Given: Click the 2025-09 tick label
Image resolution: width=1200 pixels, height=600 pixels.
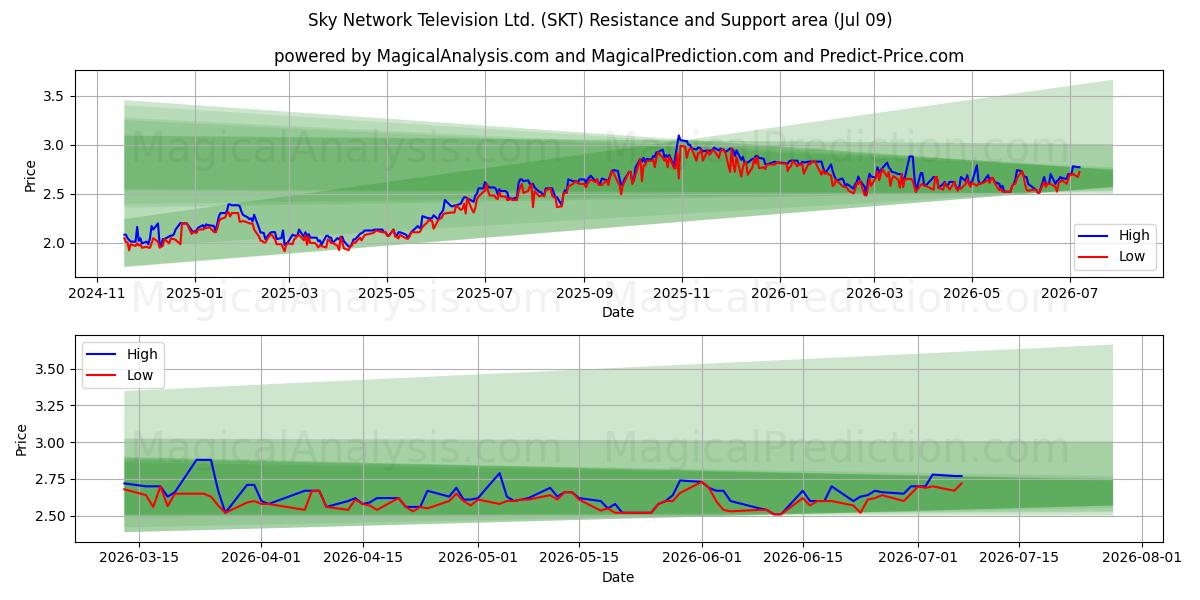Looking at the screenshot, I should click(x=584, y=293).
